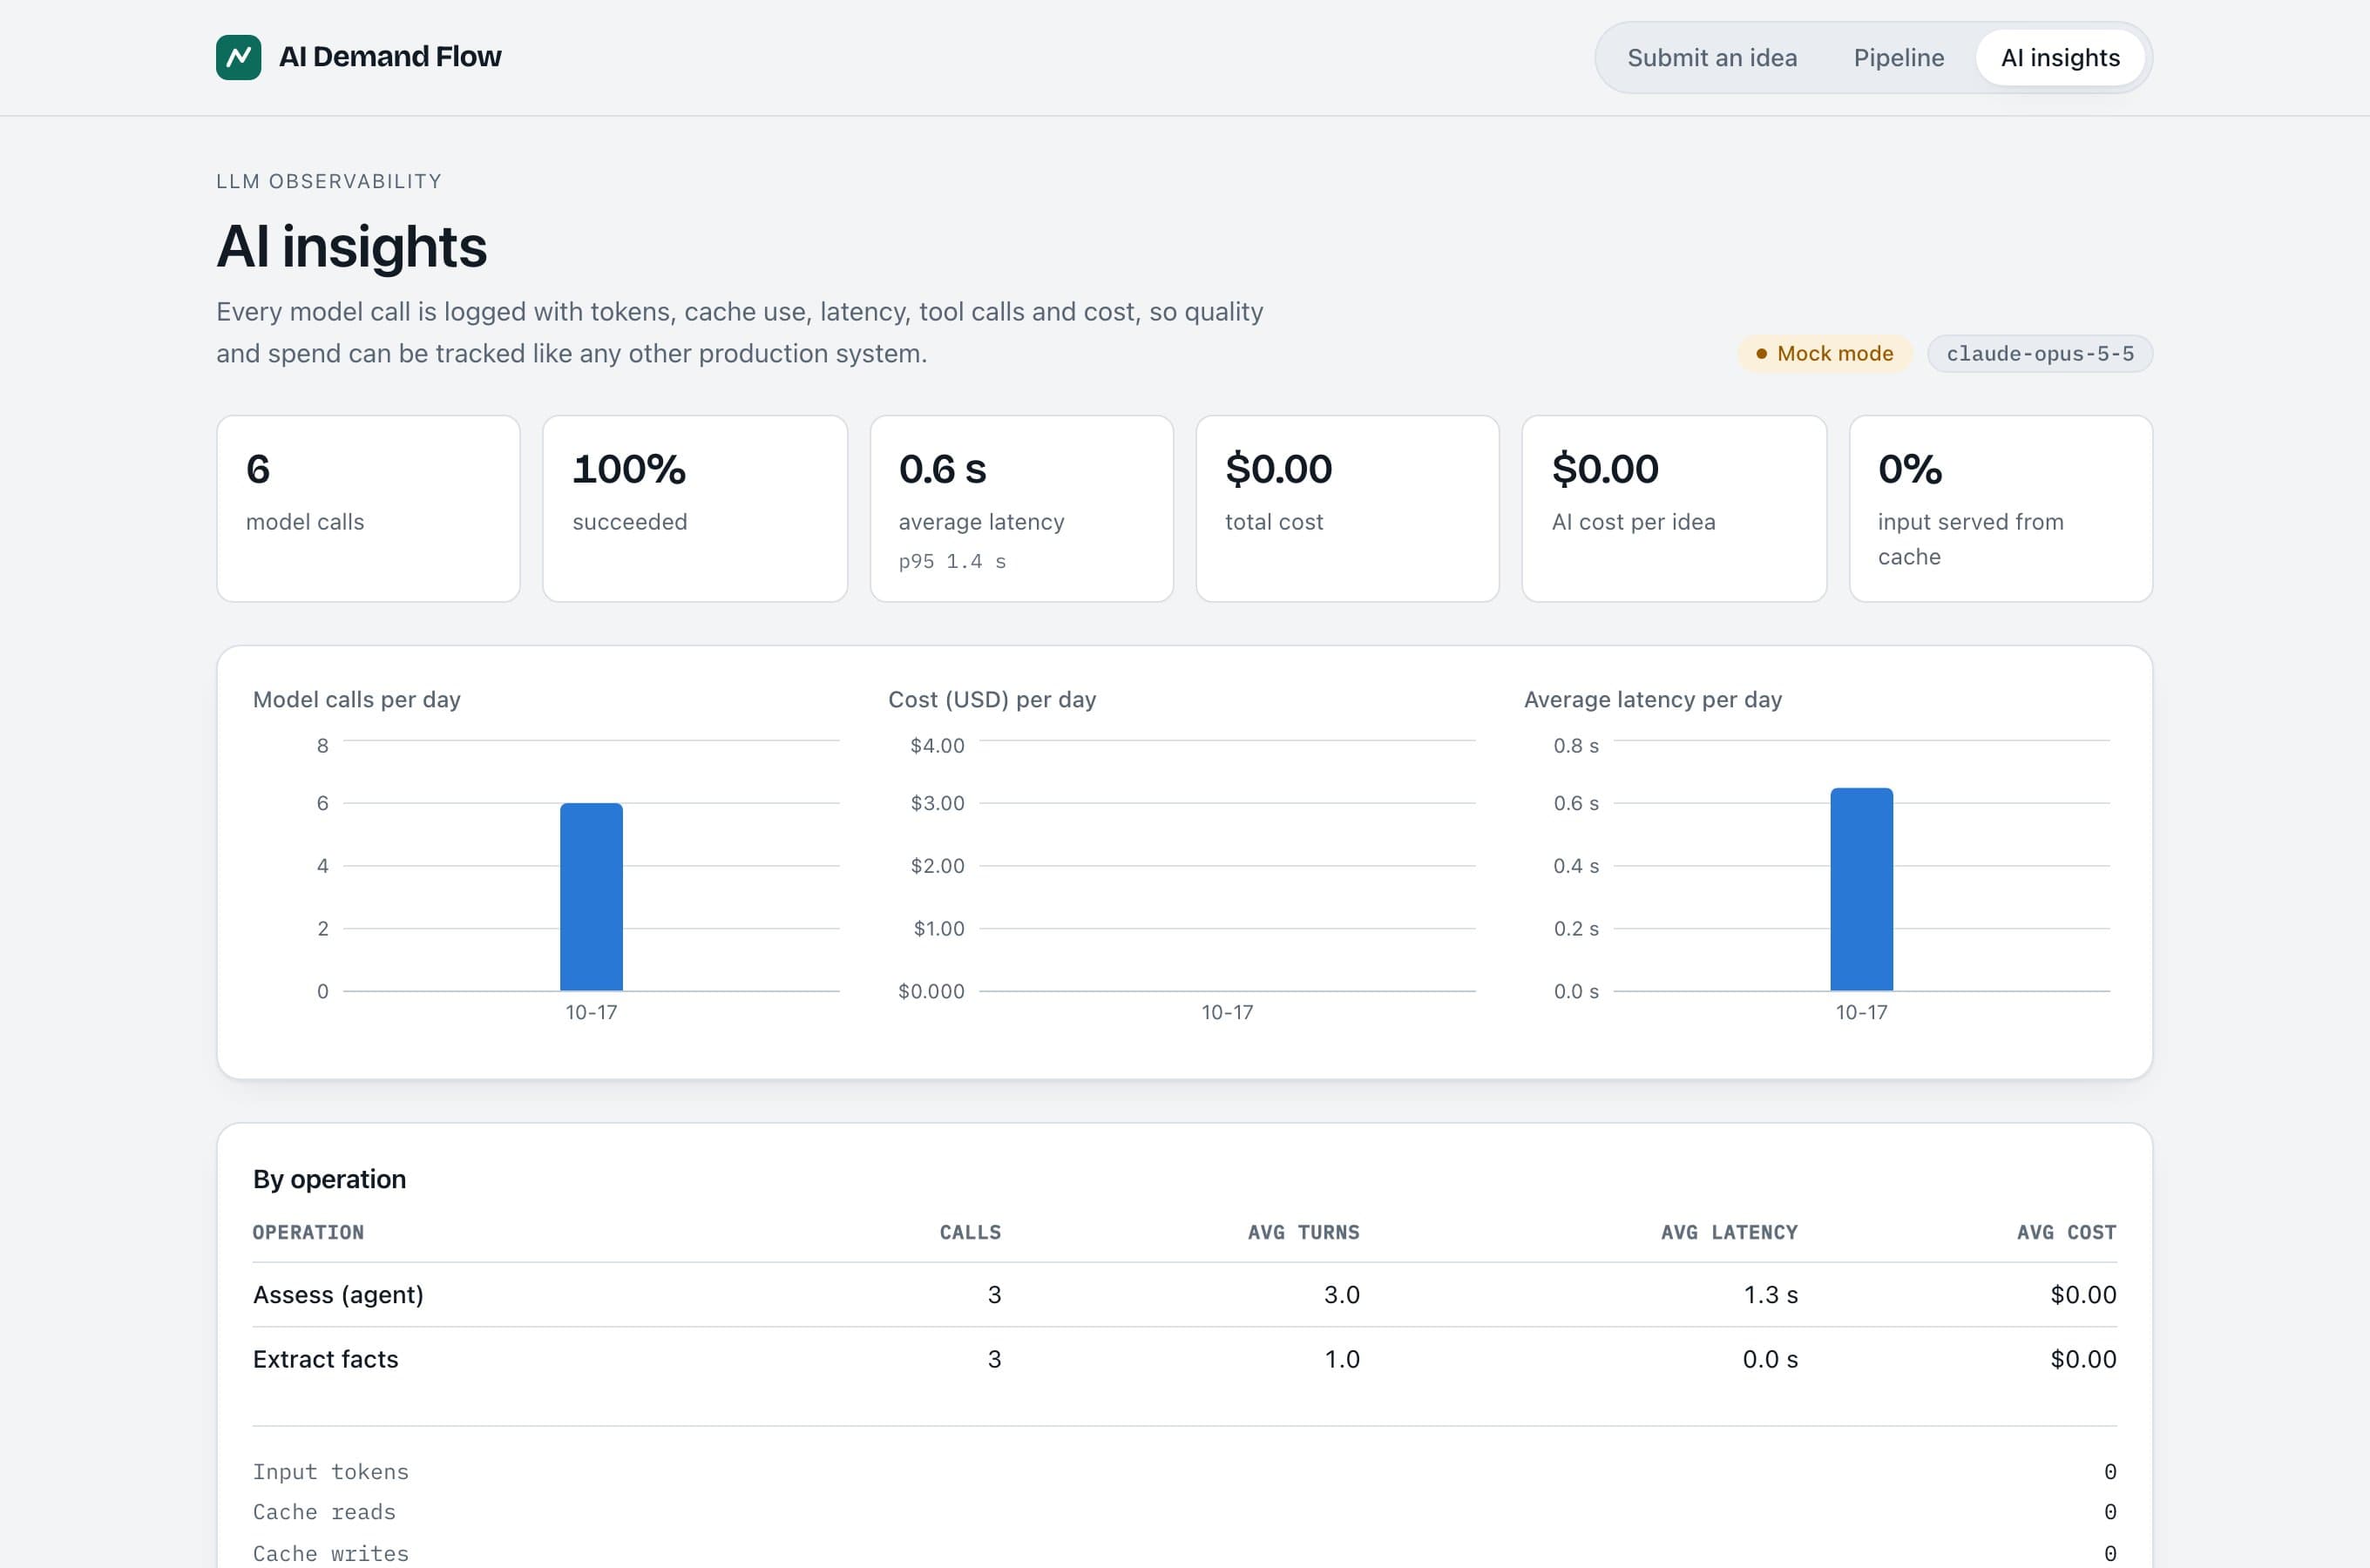Viewport: 2370px width, 1568px height.
Task: Click the AVG TURNS column header
Action: (x=1303, y=1232)
